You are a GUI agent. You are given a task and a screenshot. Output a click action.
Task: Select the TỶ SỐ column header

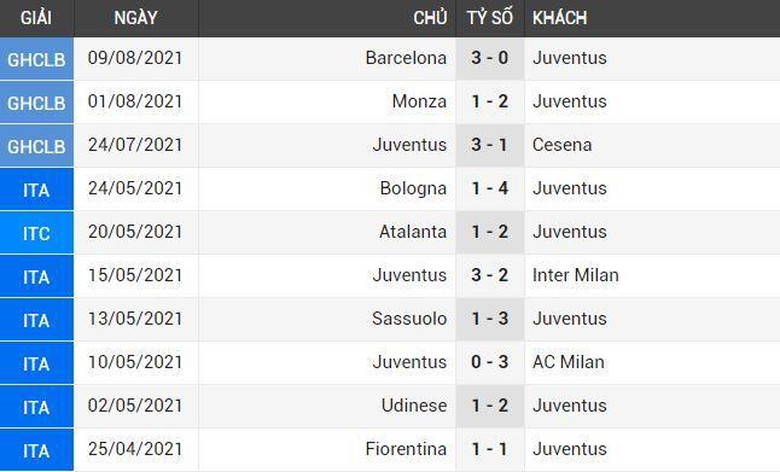490,18
